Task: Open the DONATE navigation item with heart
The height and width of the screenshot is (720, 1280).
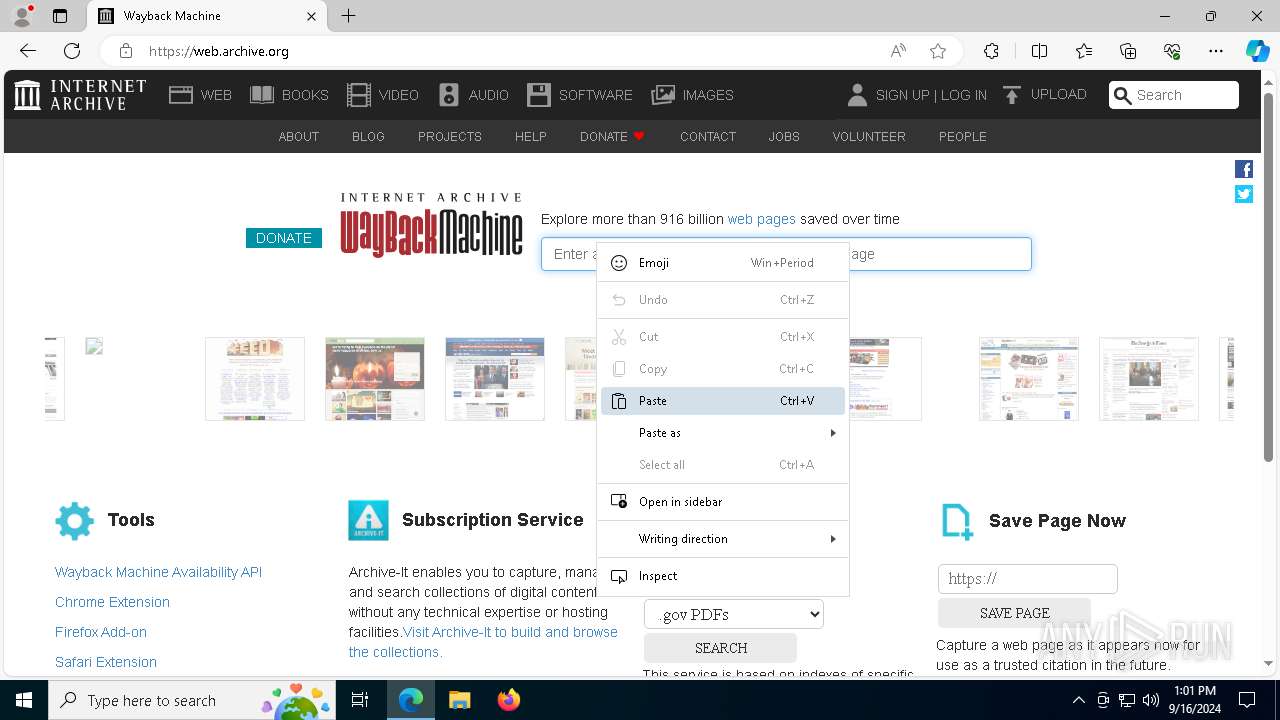Action: coord(612,137)
